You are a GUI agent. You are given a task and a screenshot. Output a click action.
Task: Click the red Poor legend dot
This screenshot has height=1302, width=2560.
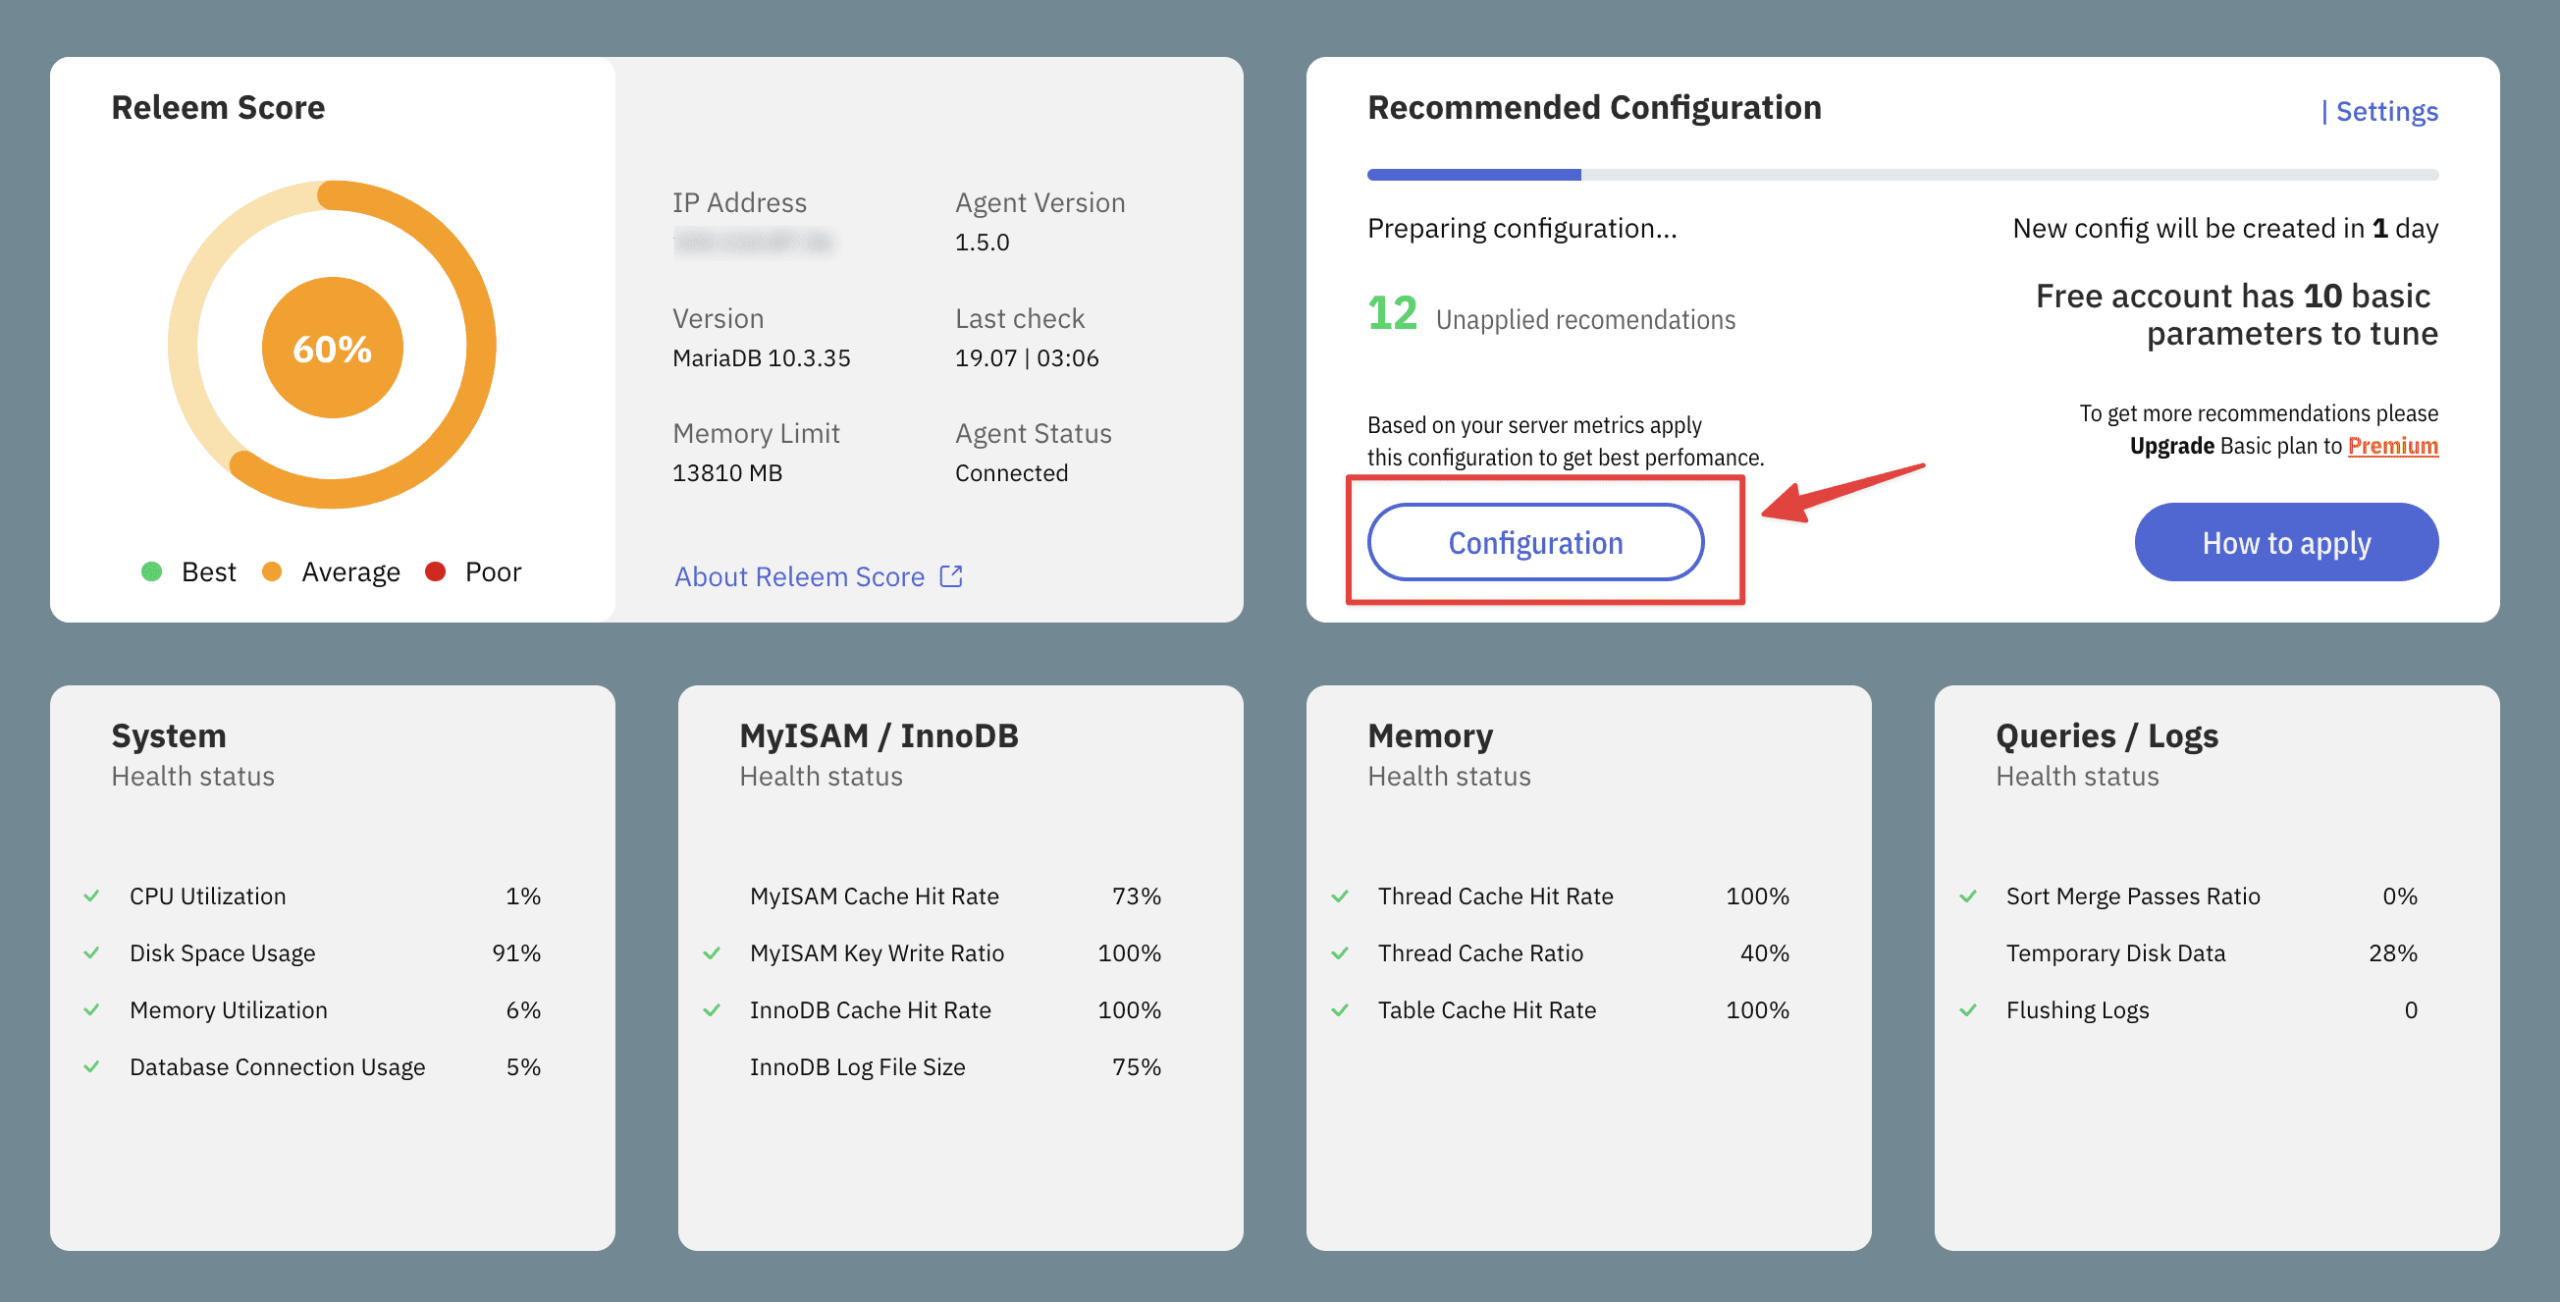click(x=435, y=571)
